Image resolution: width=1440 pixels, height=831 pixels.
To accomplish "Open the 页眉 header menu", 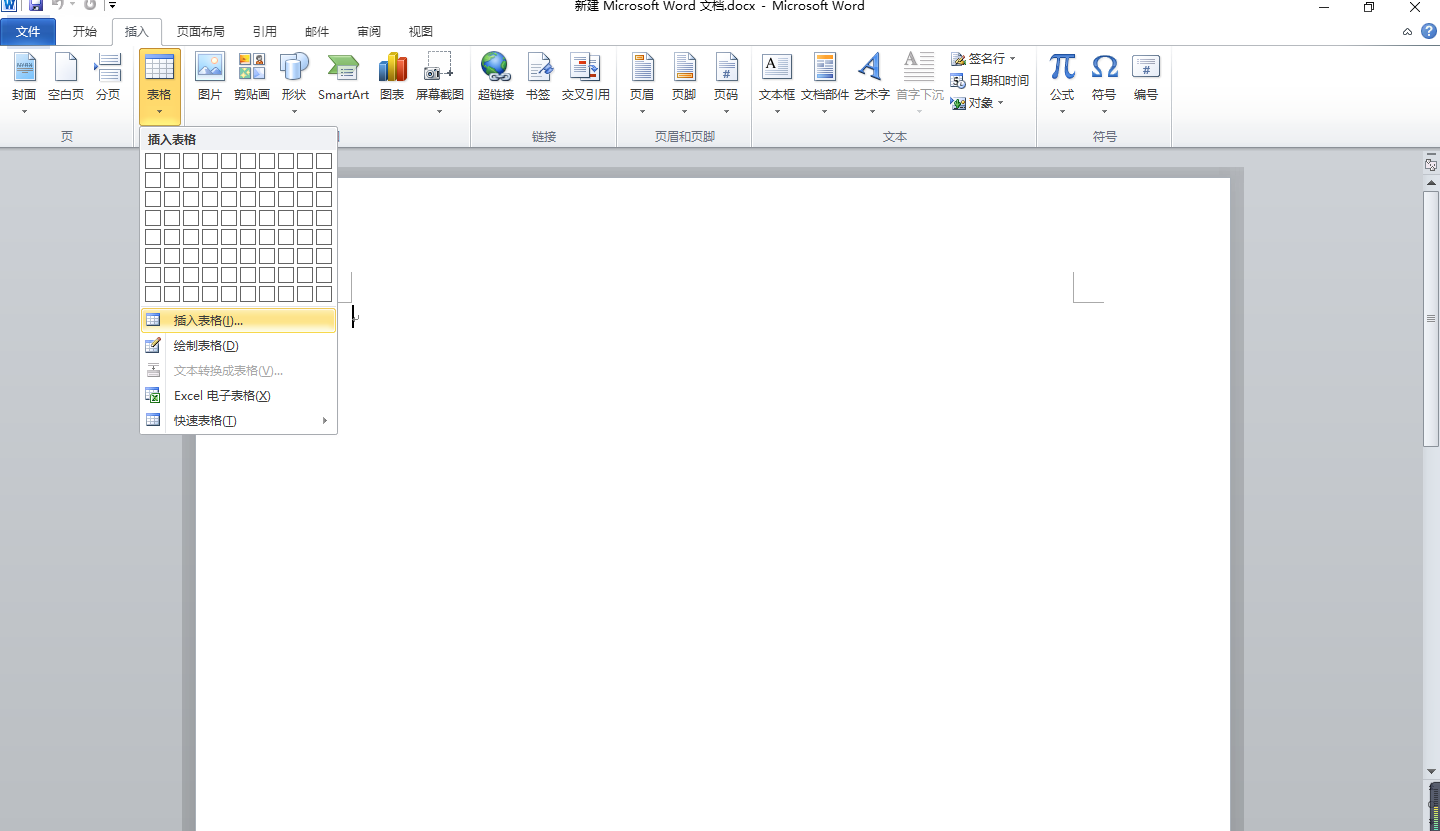I will click(642, 83).
